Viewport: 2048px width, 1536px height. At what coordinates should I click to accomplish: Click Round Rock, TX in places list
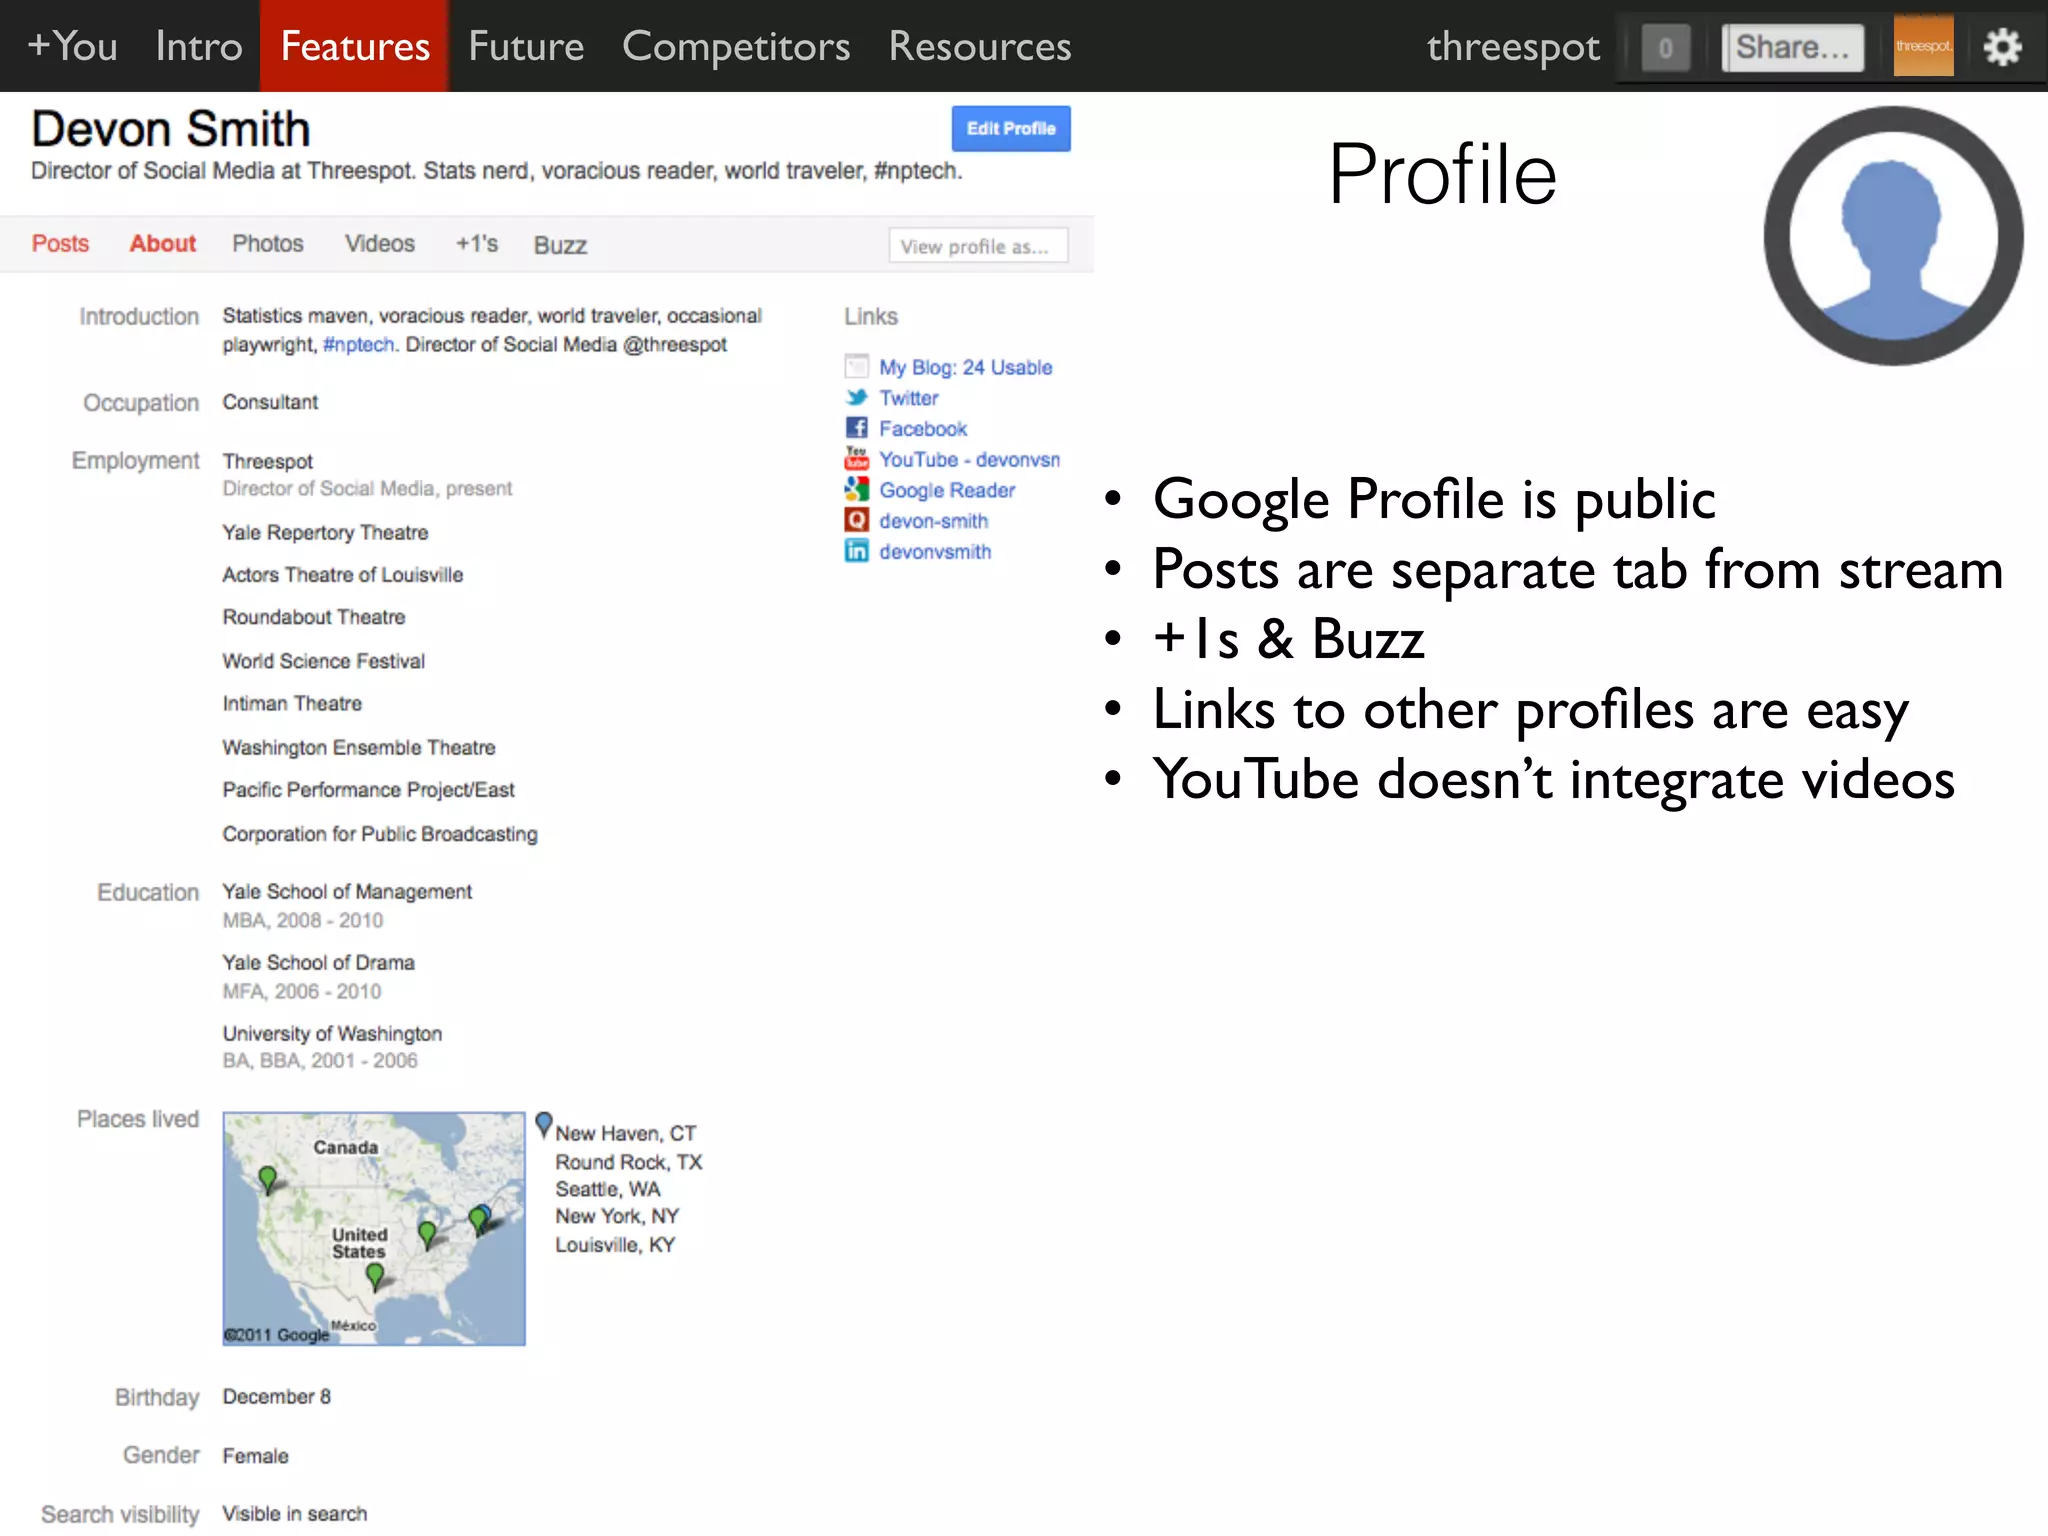629,1162
